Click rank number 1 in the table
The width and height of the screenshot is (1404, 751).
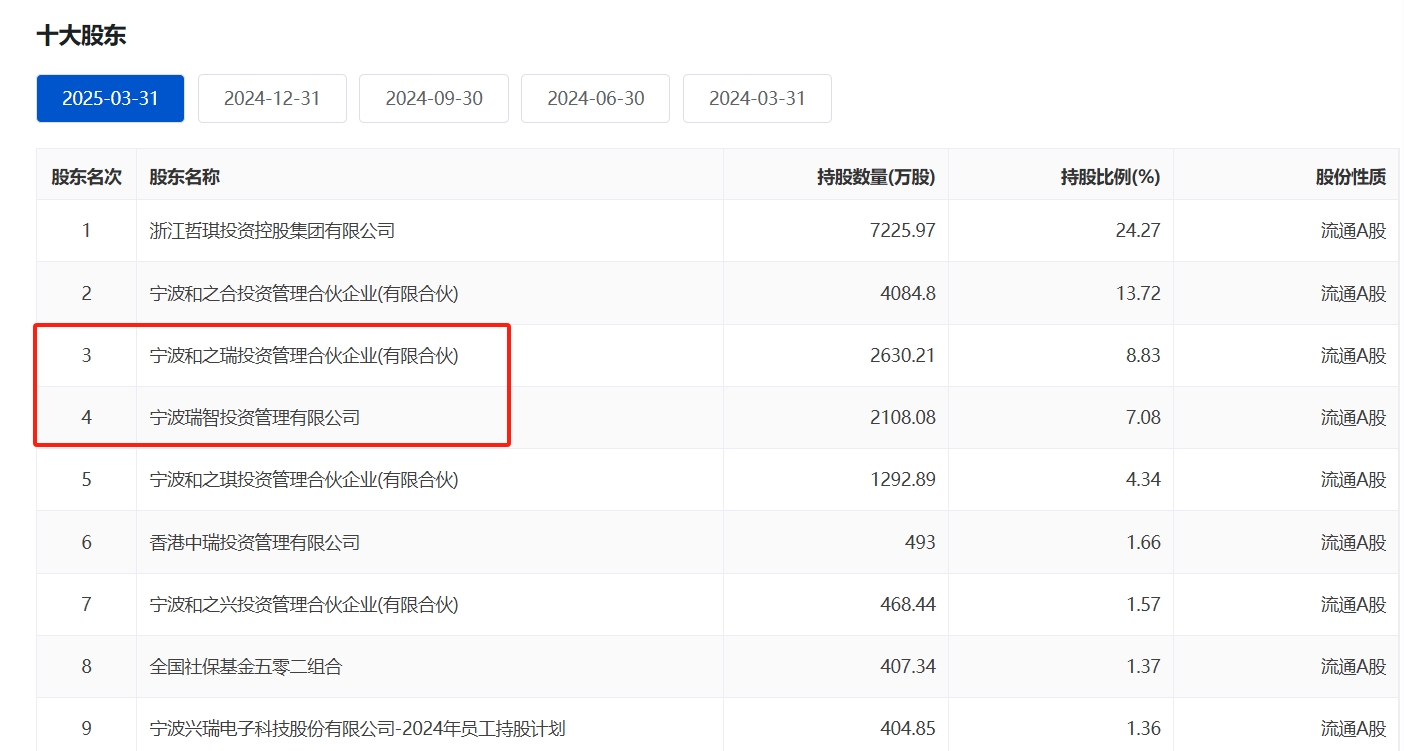click(x=86, y=231)
